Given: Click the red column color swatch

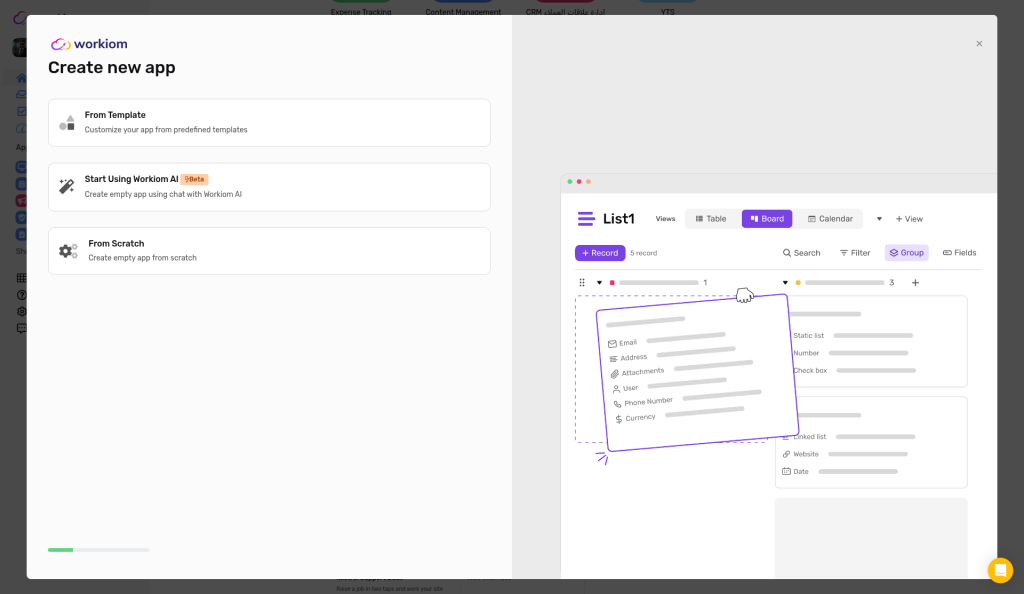Looking at the screenshot, I should pyautogui.click(x=612, y=283).
